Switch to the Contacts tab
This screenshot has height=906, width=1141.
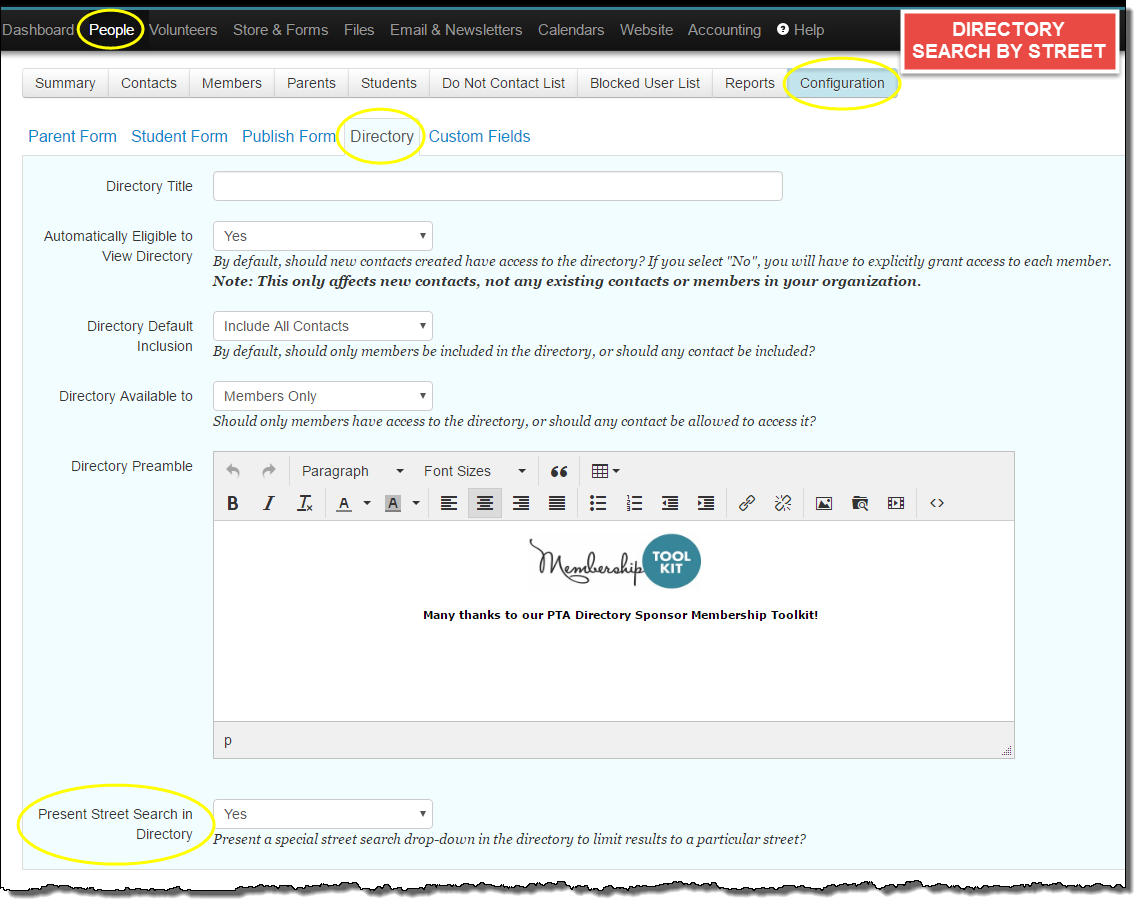[148, 83]
